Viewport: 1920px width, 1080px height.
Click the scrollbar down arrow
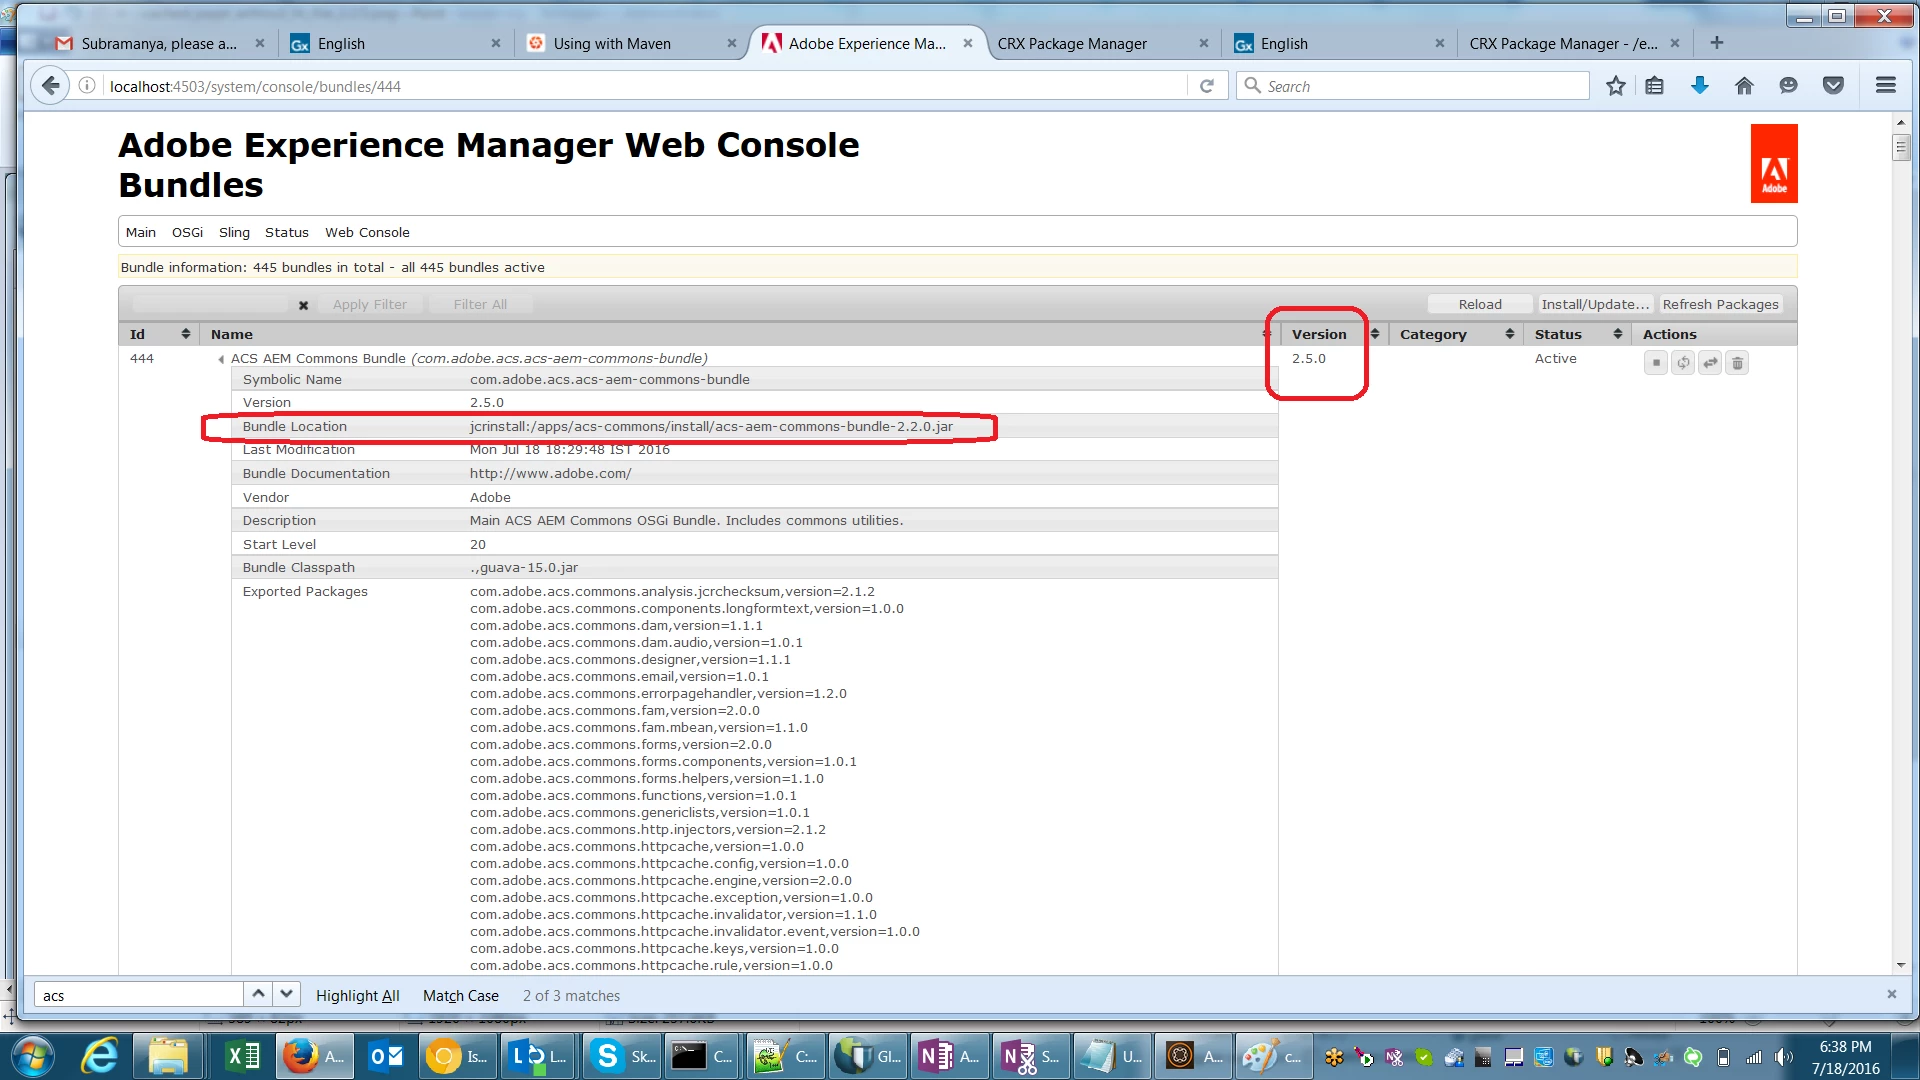point(1900,965)
